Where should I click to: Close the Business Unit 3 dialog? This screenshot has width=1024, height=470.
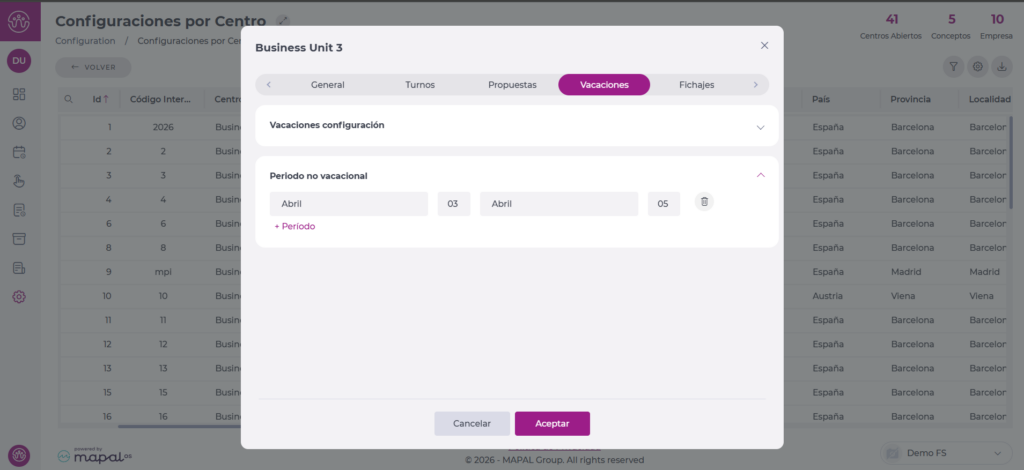point(764,46)
